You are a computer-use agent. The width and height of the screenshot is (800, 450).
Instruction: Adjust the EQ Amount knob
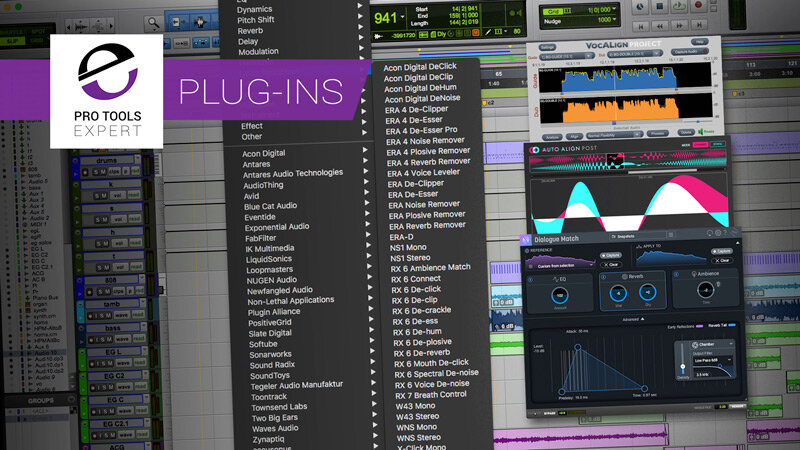tap(560, 295)
